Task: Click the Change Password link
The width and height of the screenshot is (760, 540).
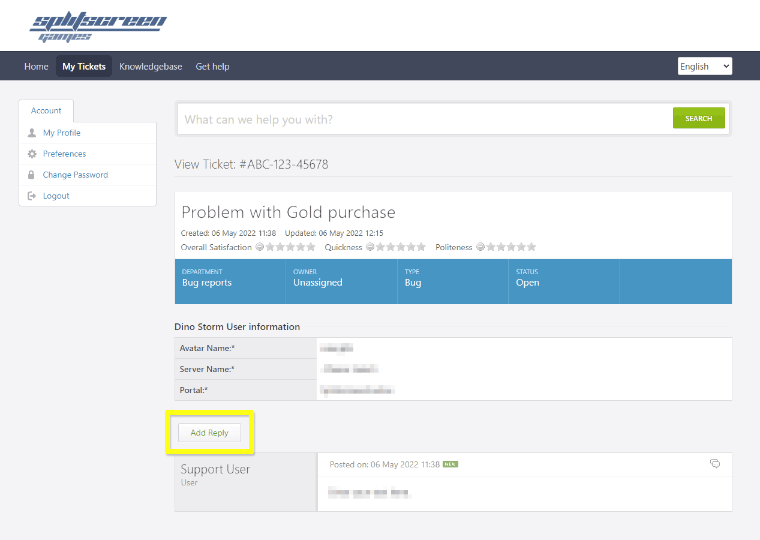Action: pos(76,175)
